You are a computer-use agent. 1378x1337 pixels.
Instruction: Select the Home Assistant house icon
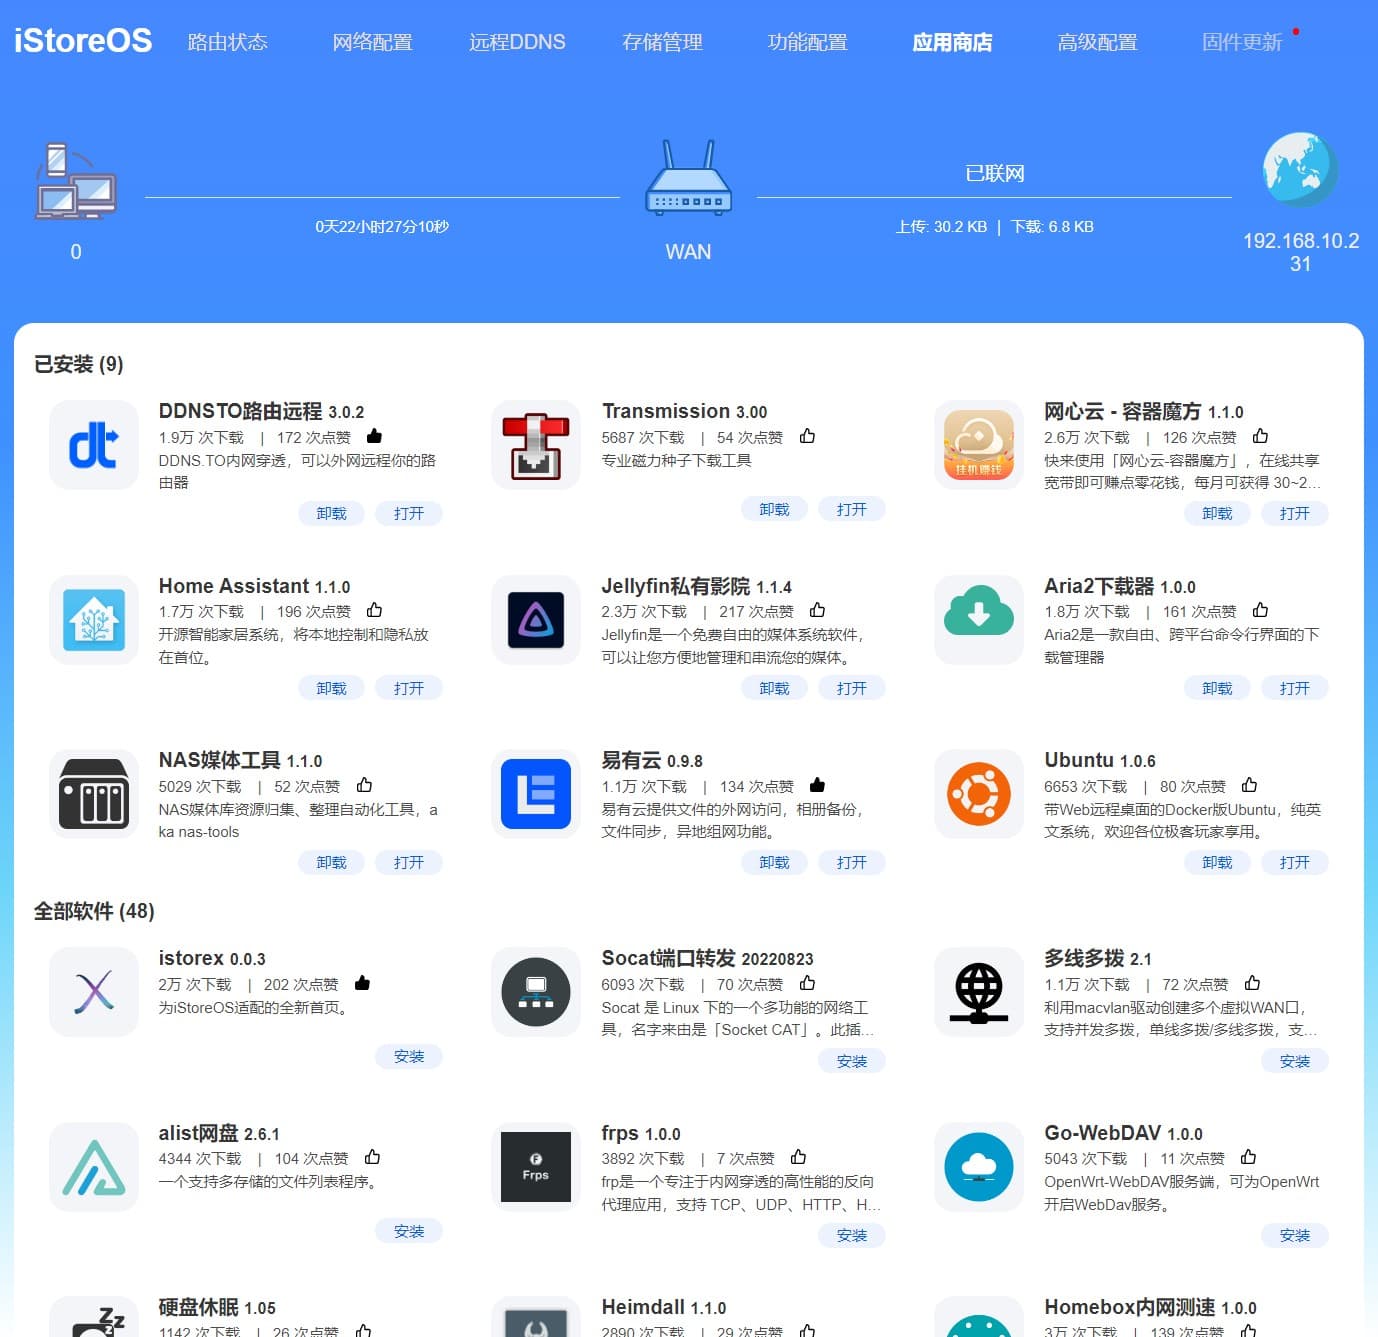pyautogui.click(x=93, y=619)
